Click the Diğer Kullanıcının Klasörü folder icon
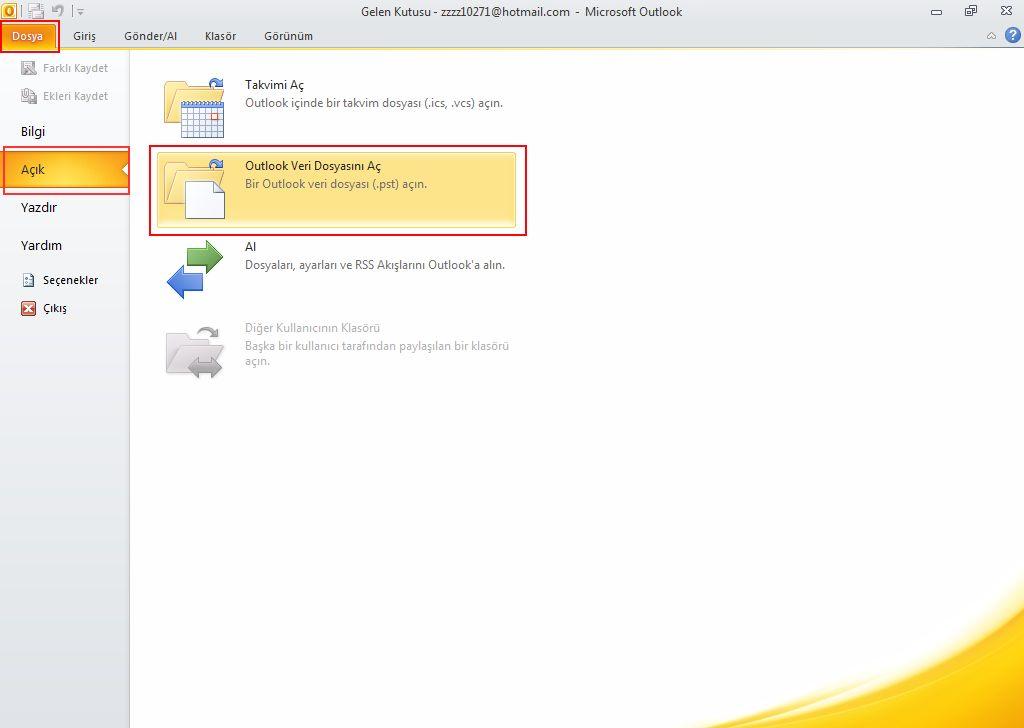Screen dimensions: 1024x728 [x=195, y=351]
